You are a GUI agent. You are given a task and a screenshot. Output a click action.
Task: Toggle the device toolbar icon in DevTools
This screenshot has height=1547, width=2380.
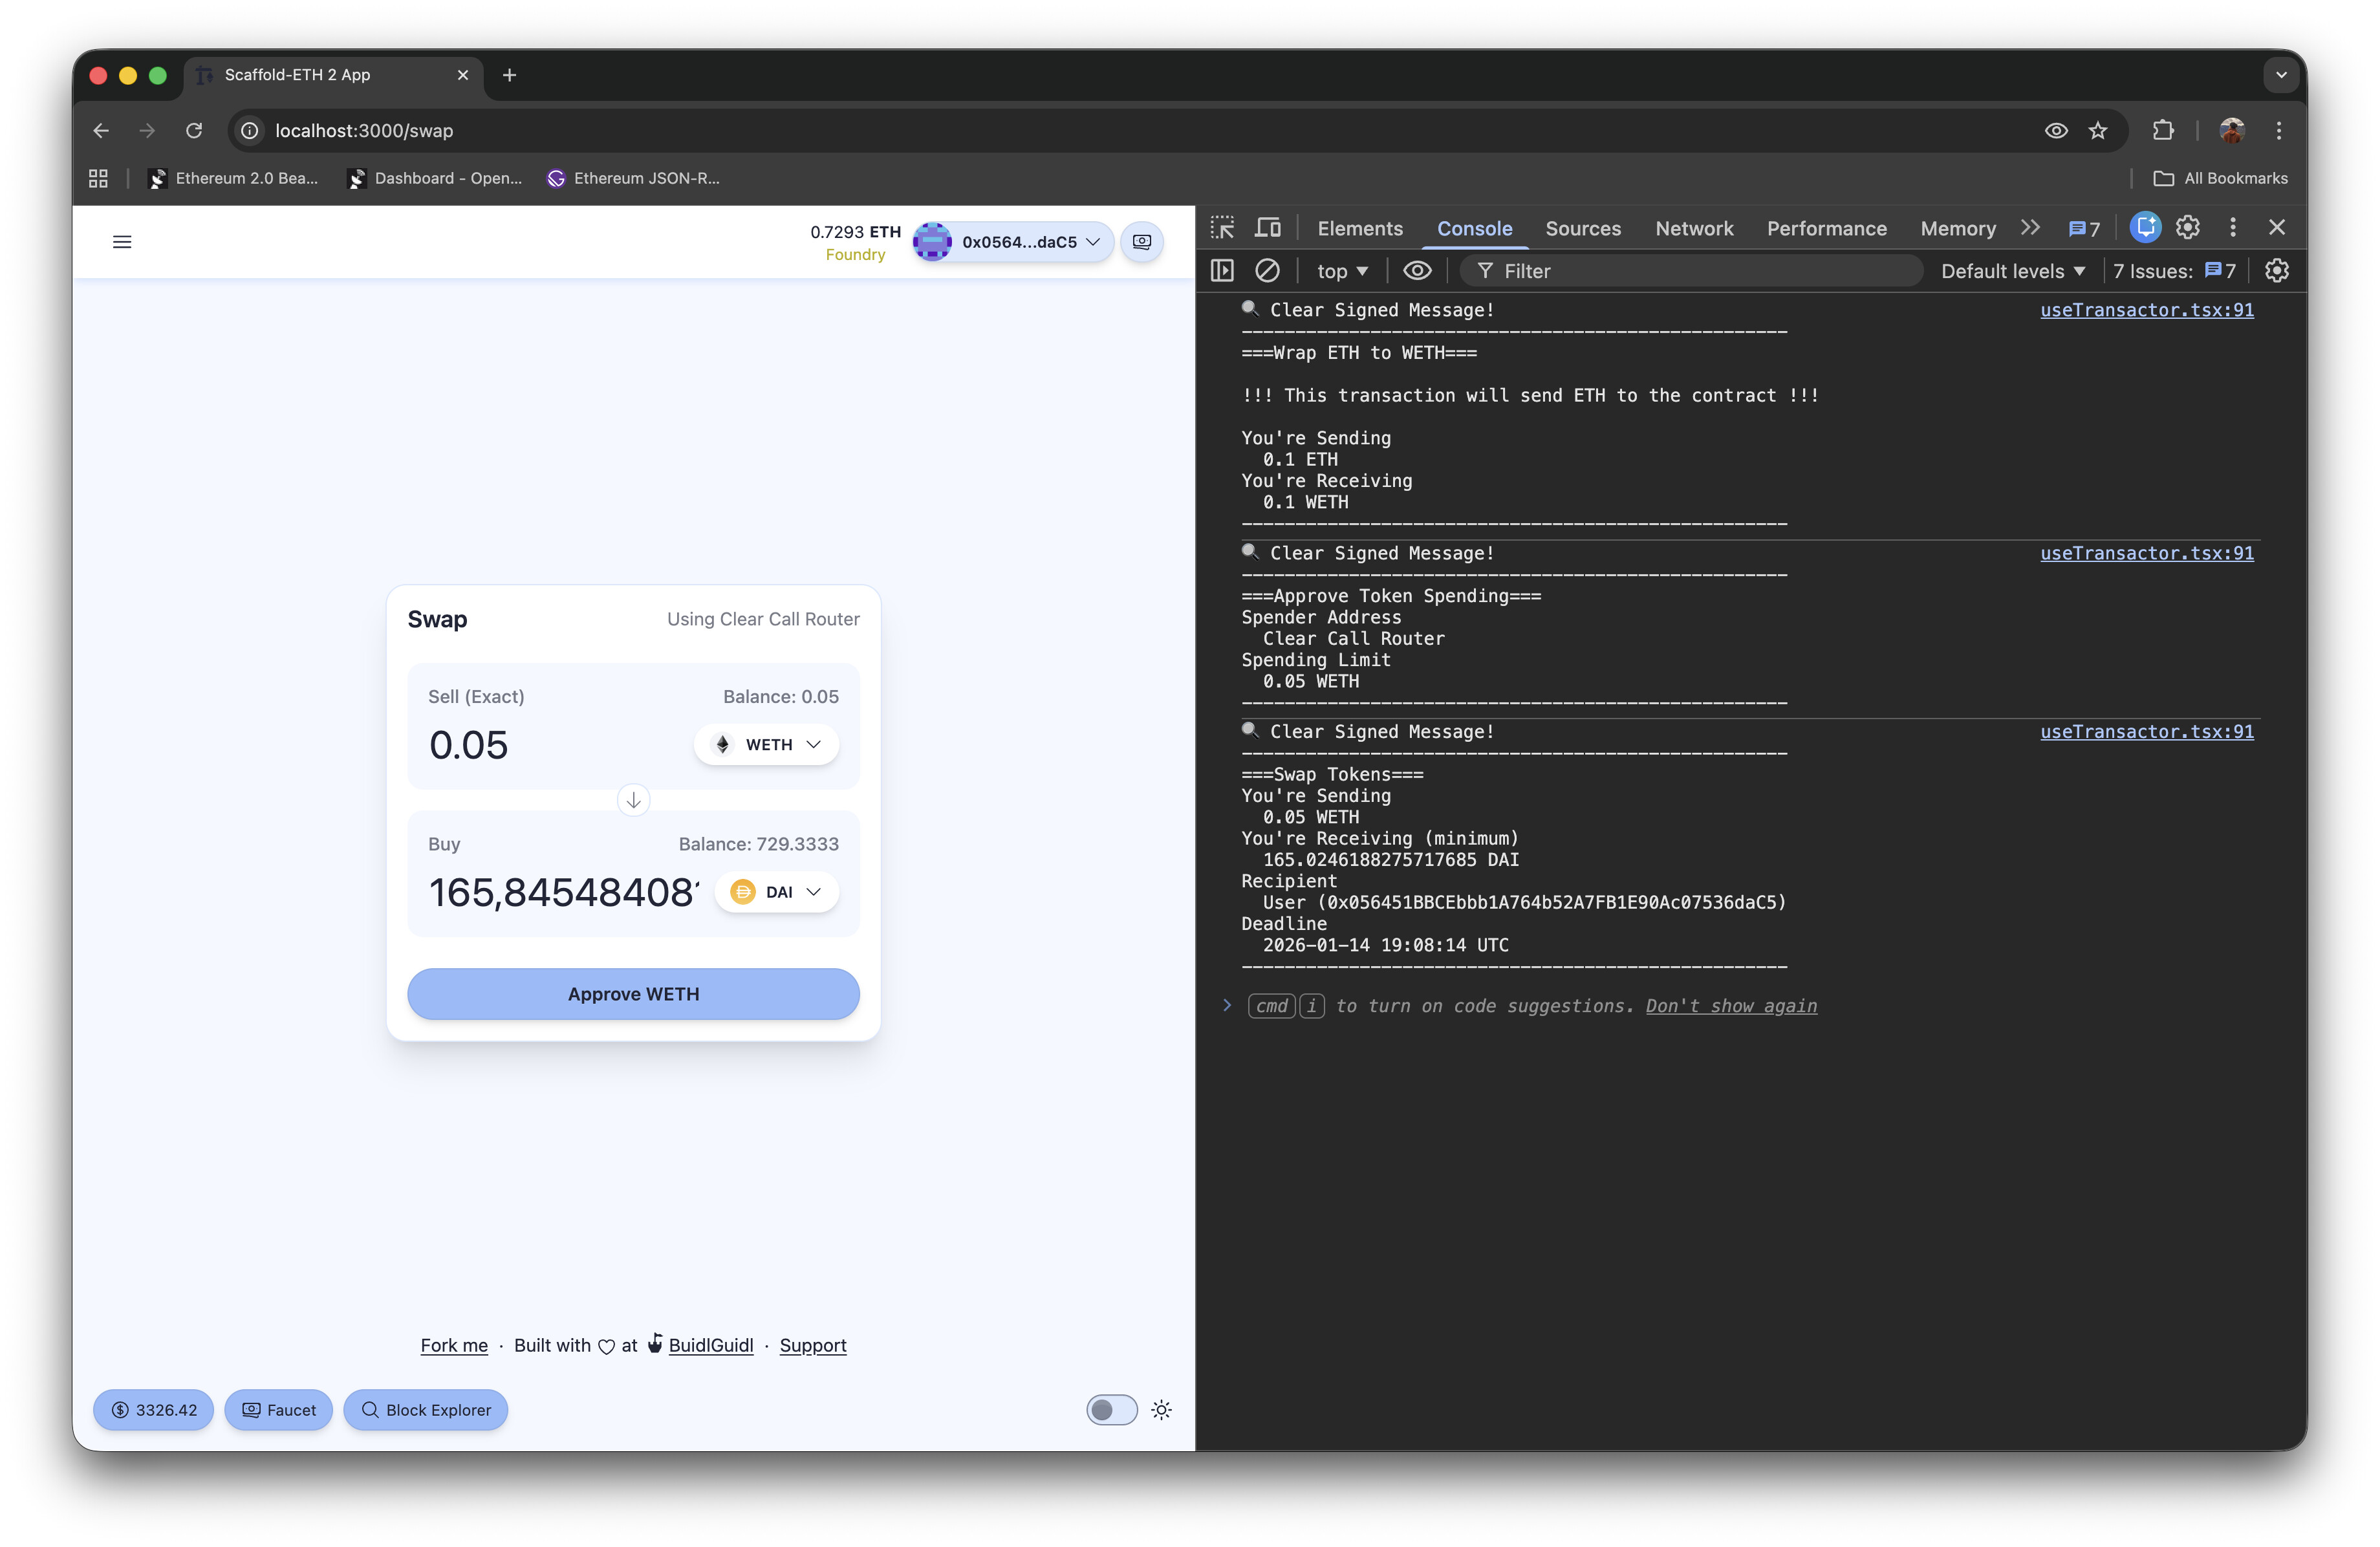click(x=1267, y=228)
